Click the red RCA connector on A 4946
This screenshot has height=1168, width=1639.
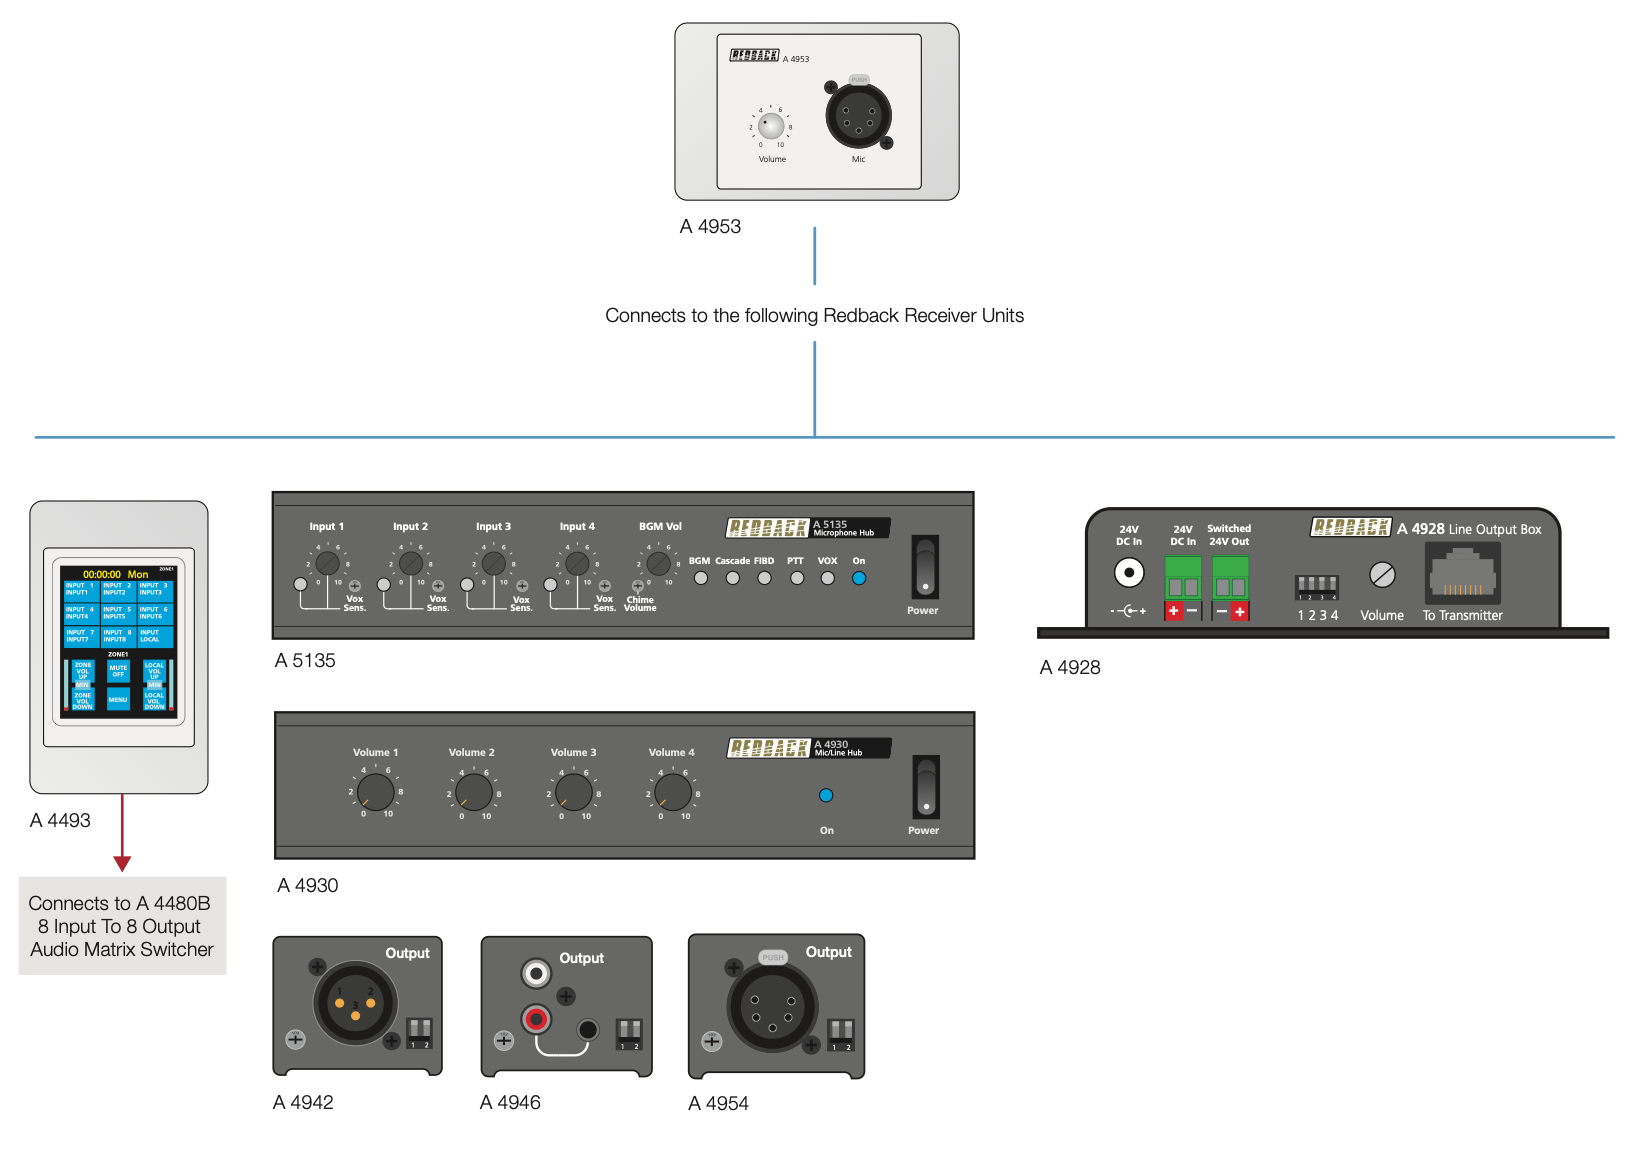point(537,1019)
